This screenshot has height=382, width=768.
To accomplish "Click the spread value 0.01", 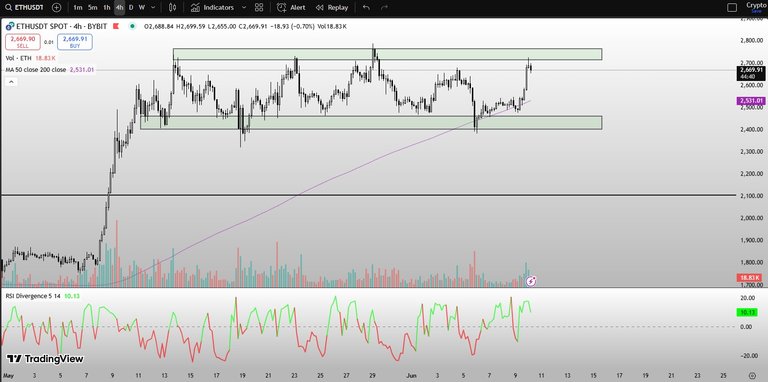I will 49,42.
